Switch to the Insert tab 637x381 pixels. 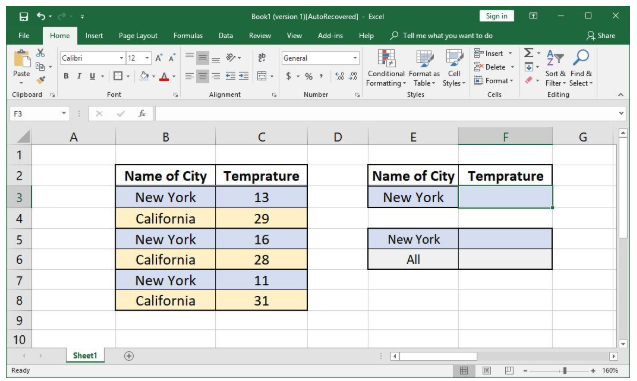point(94,36)
